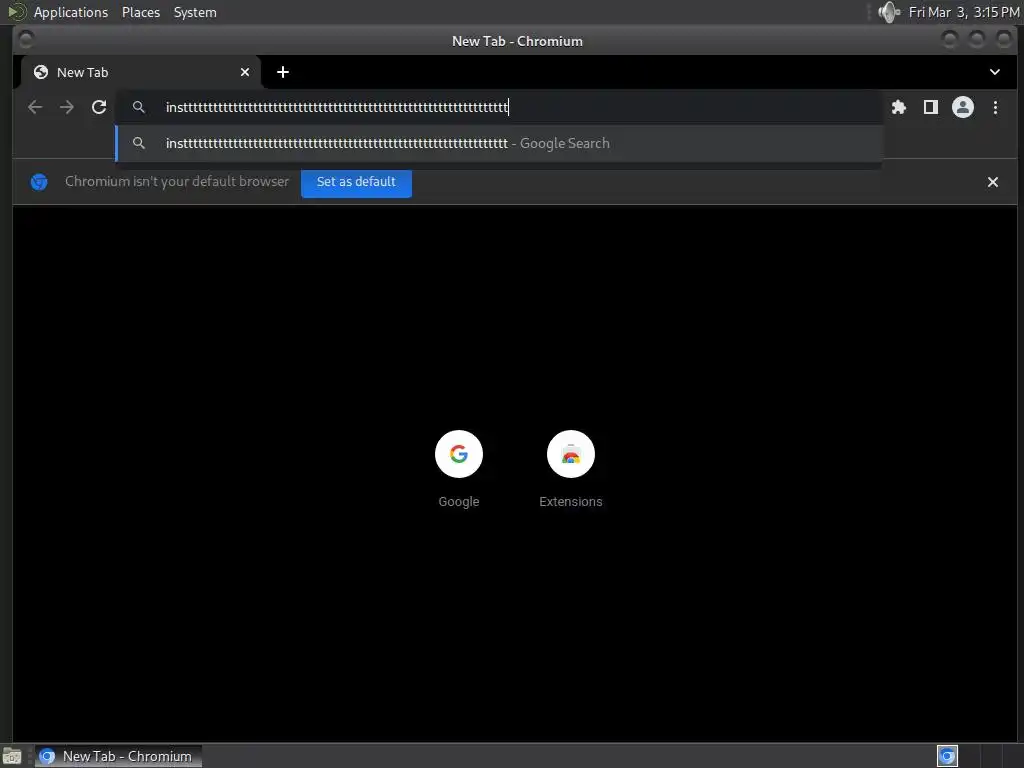Click the window menu button in title bar
The height and width of the screenshot is (768, 1024).
click(x=26, y=40)
